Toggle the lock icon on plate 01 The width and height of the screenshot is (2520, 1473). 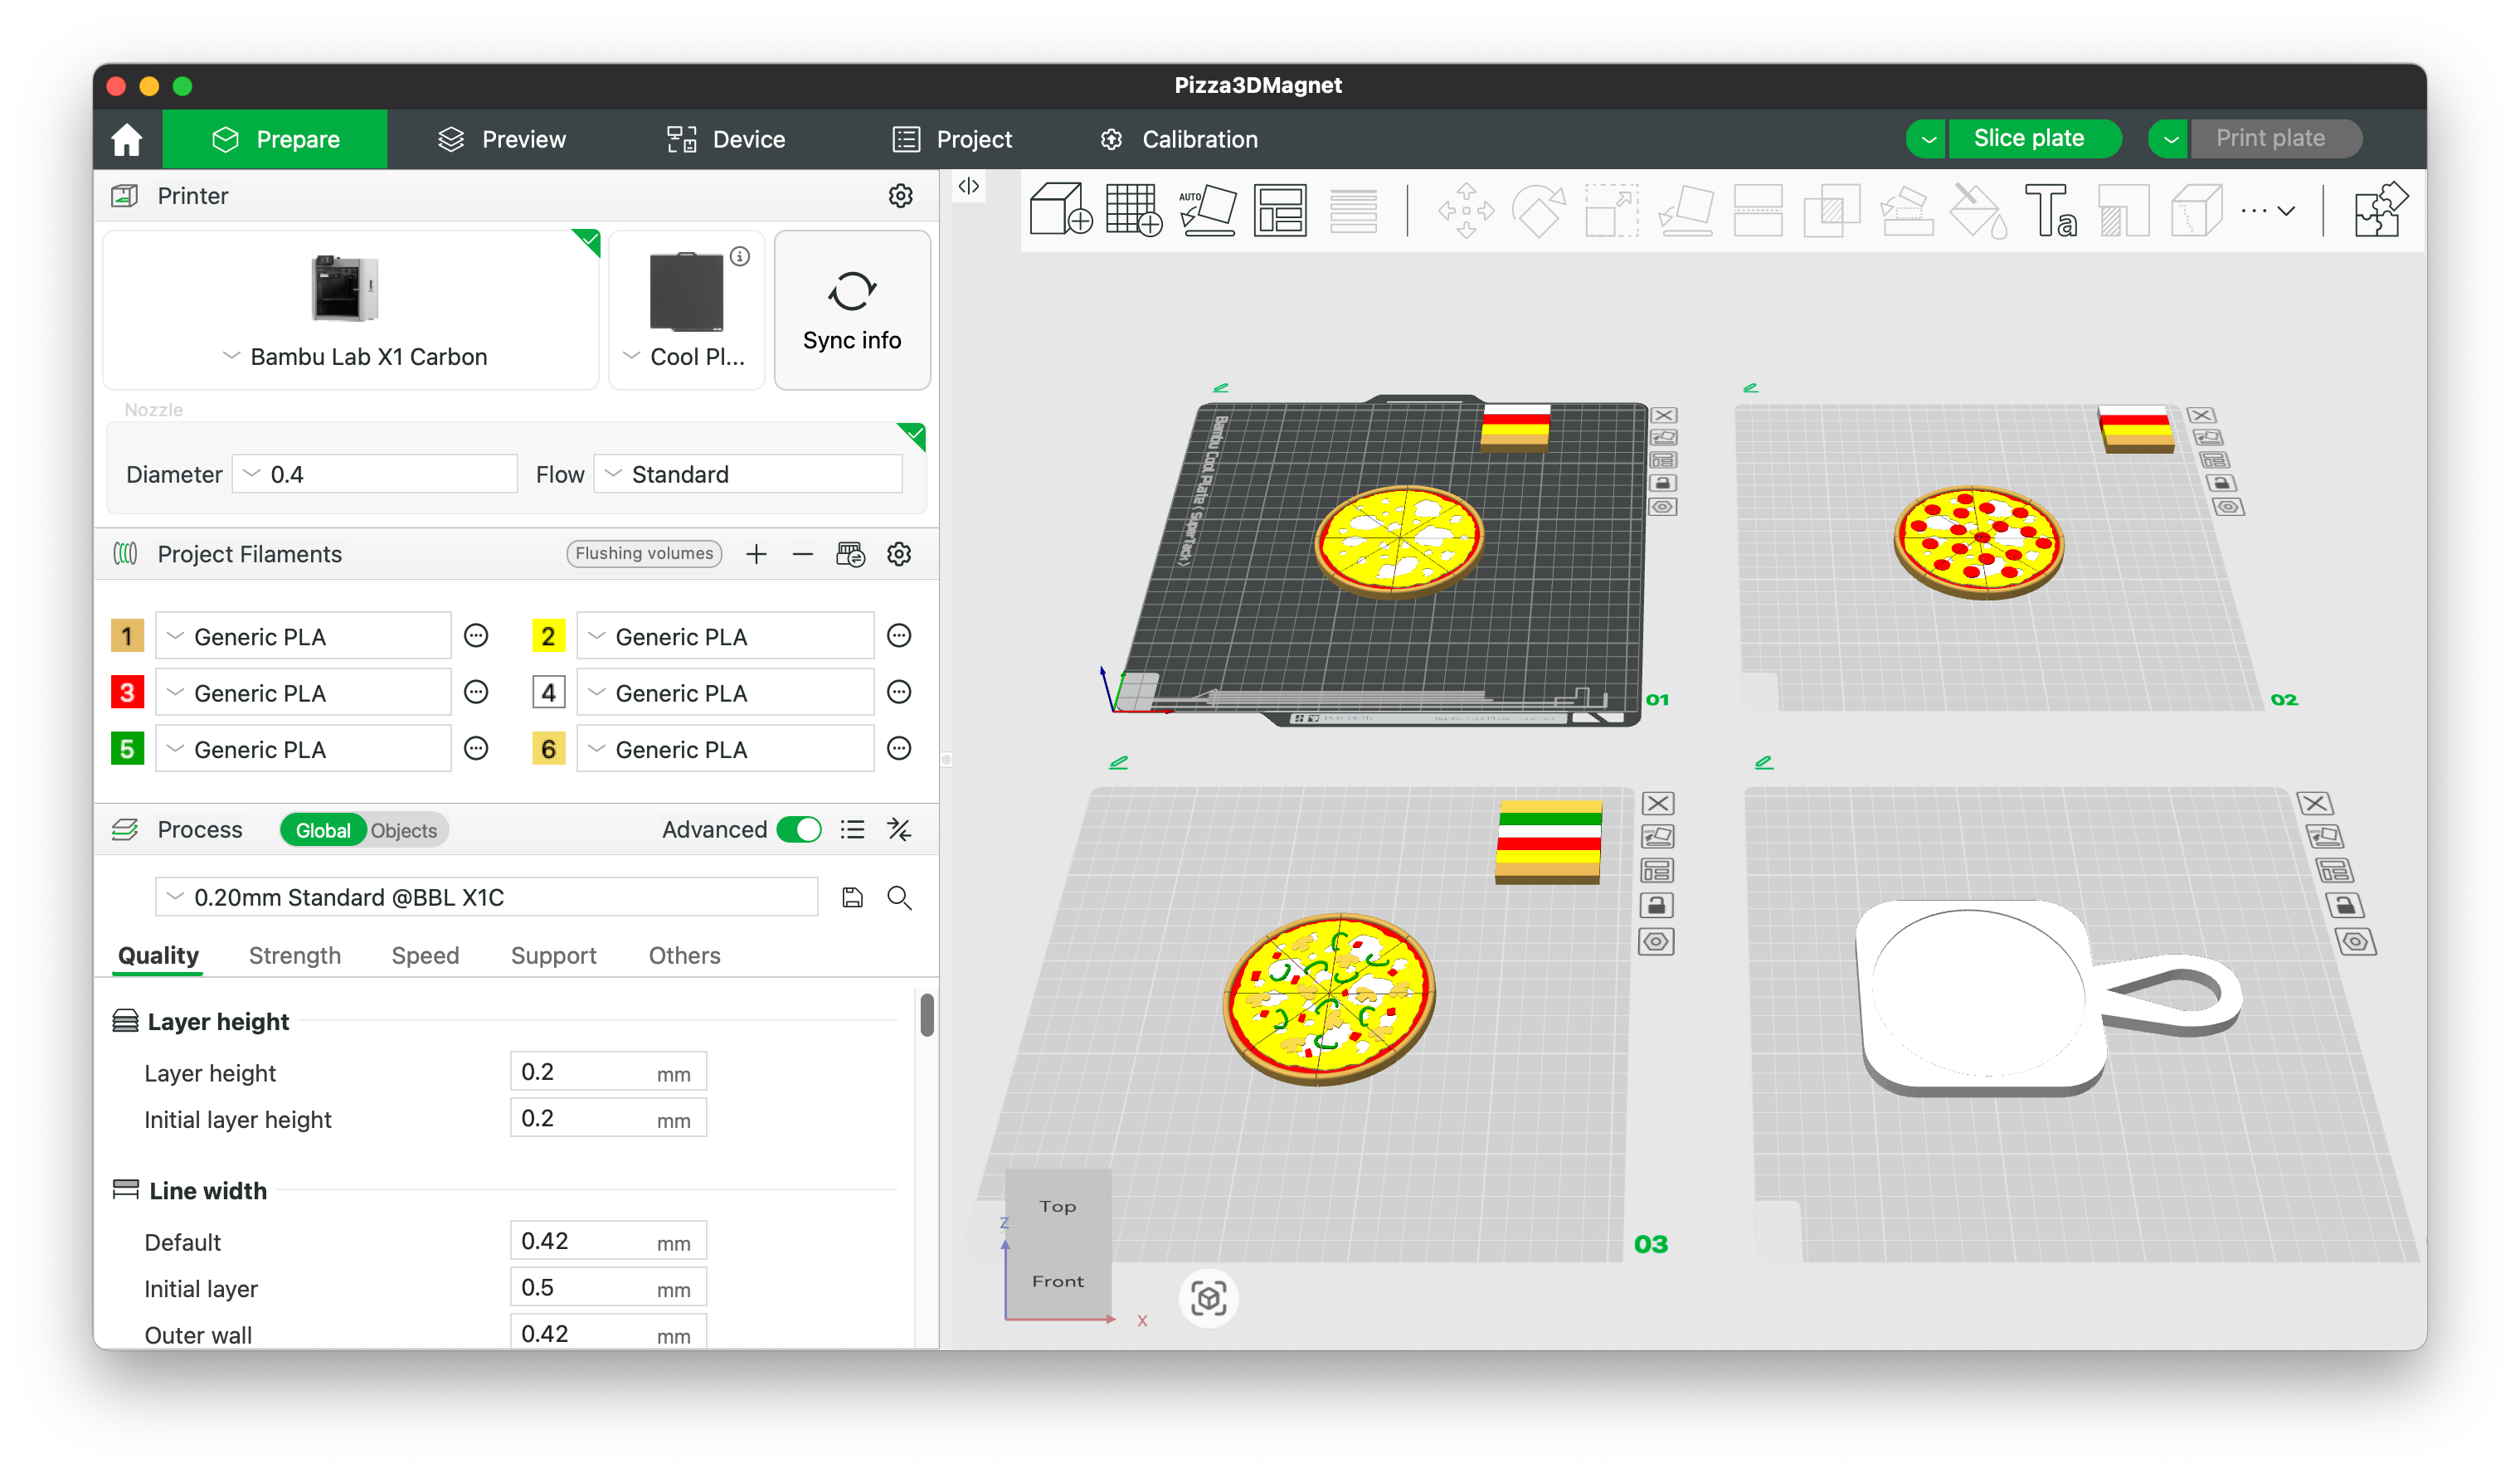(x=1663, y=484)
